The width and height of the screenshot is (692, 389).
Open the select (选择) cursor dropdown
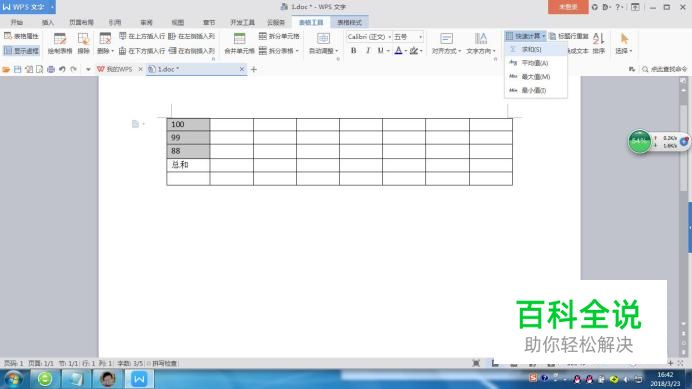pyautogui.click(x=624, y=43)
